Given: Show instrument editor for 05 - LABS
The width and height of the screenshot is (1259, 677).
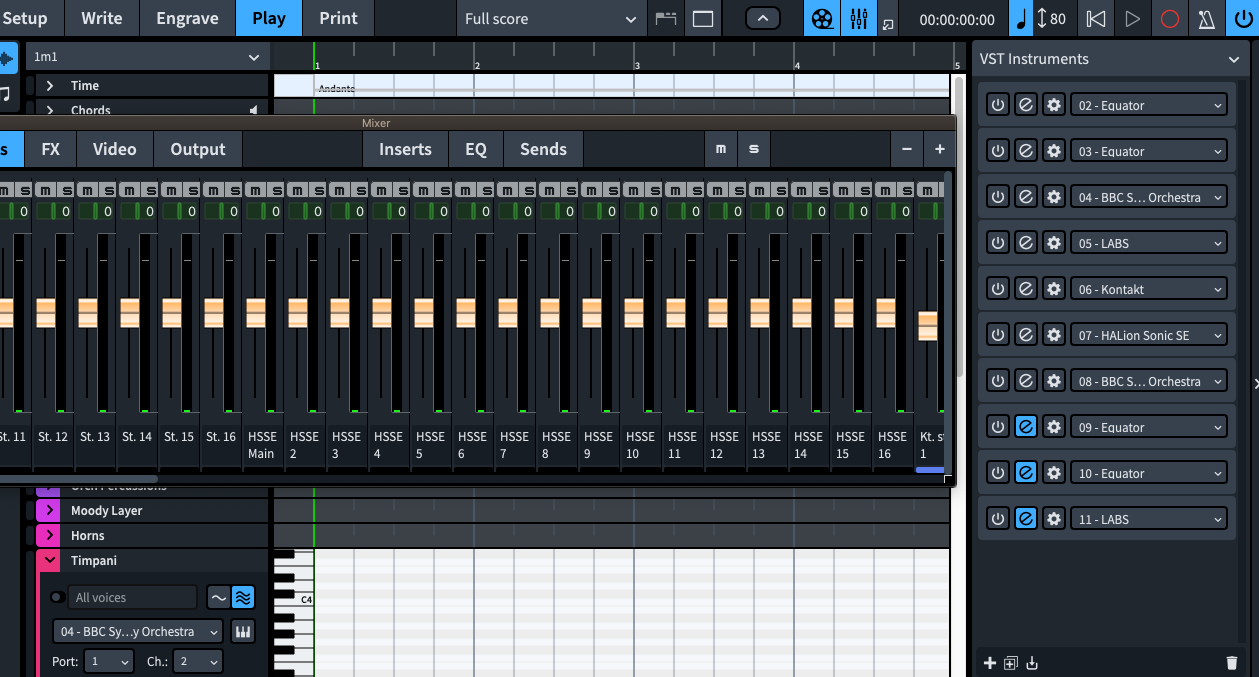Looking at the screenshot, I should pos(1025,243).
